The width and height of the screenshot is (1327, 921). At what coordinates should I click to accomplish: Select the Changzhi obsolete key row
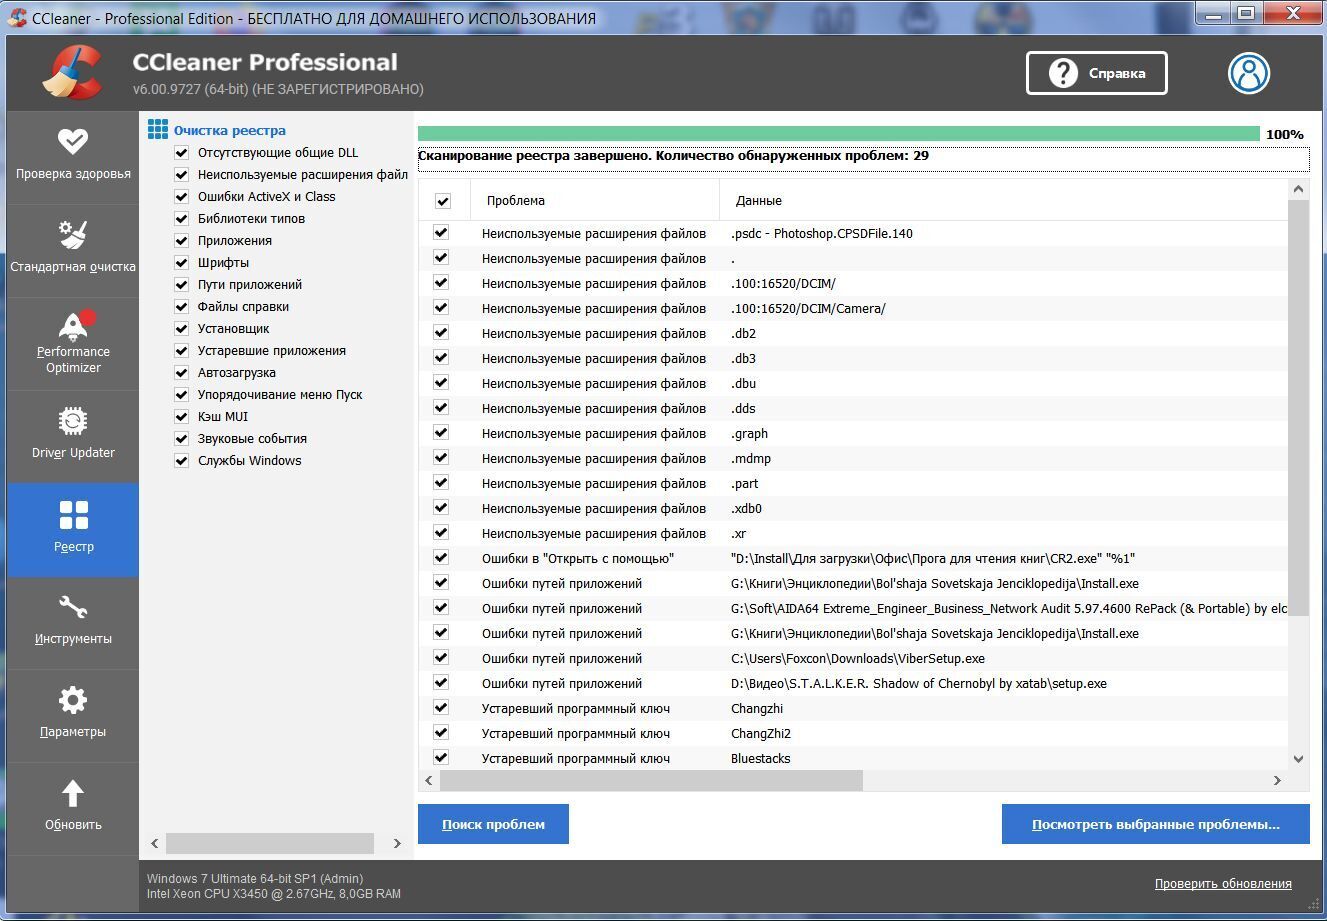854,708
